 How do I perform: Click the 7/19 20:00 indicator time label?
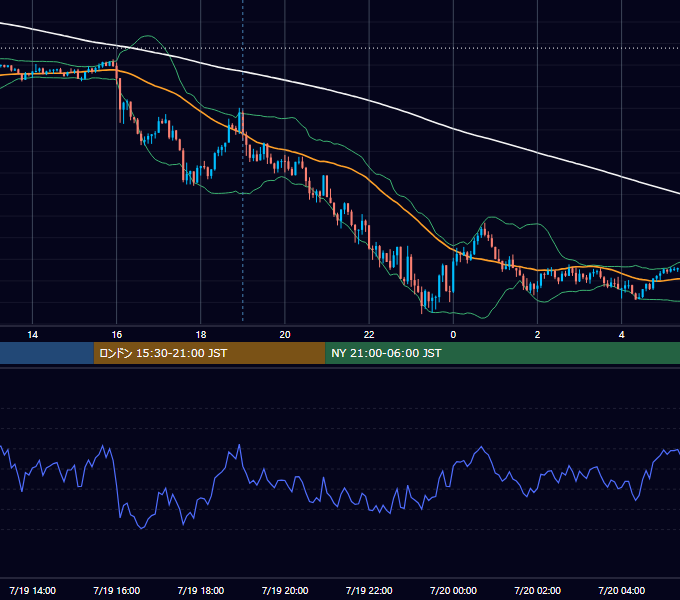click(285, 590)
